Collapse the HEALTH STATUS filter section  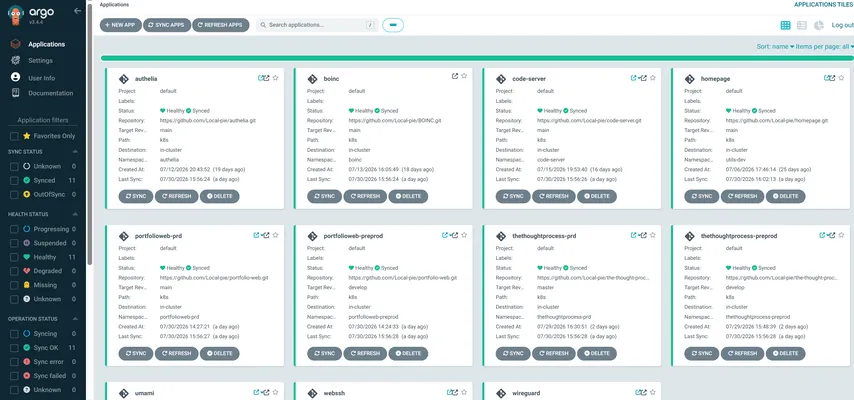[x=75, y=214]
